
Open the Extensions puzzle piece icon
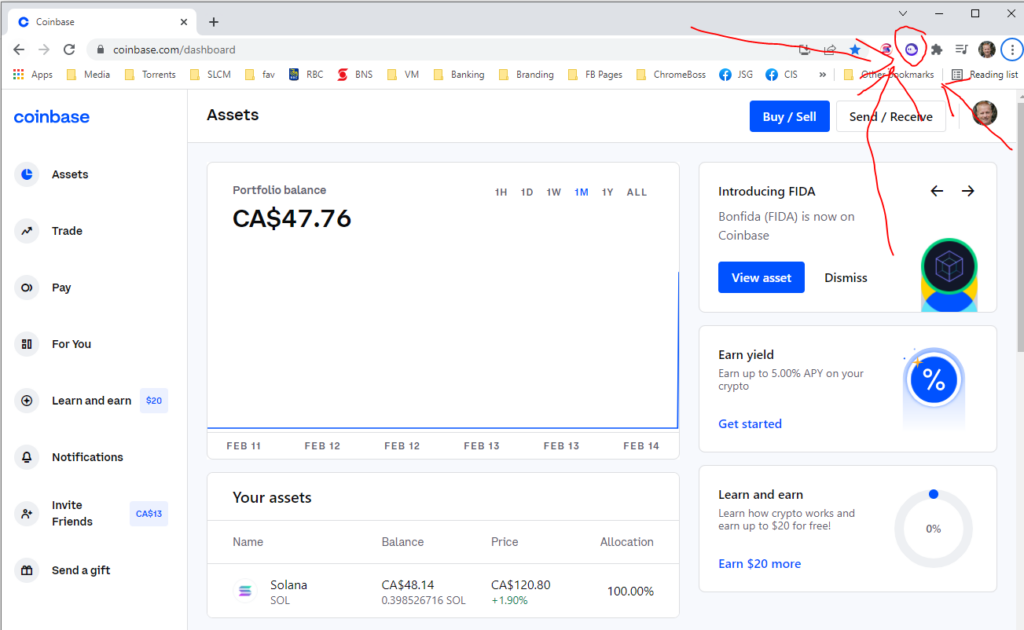coord(936,50)
